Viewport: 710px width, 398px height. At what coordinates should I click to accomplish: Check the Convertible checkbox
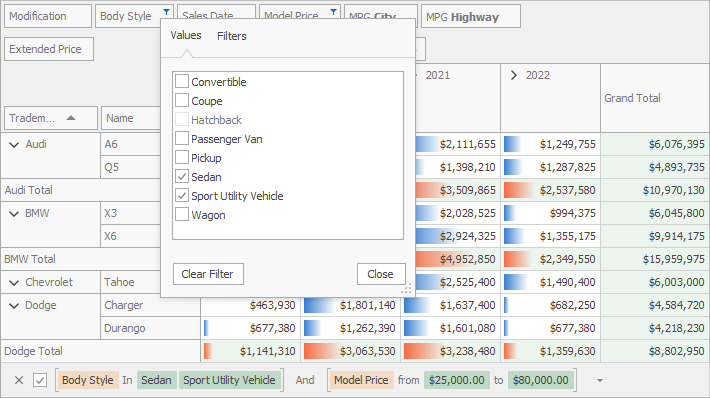pos(182,82)
